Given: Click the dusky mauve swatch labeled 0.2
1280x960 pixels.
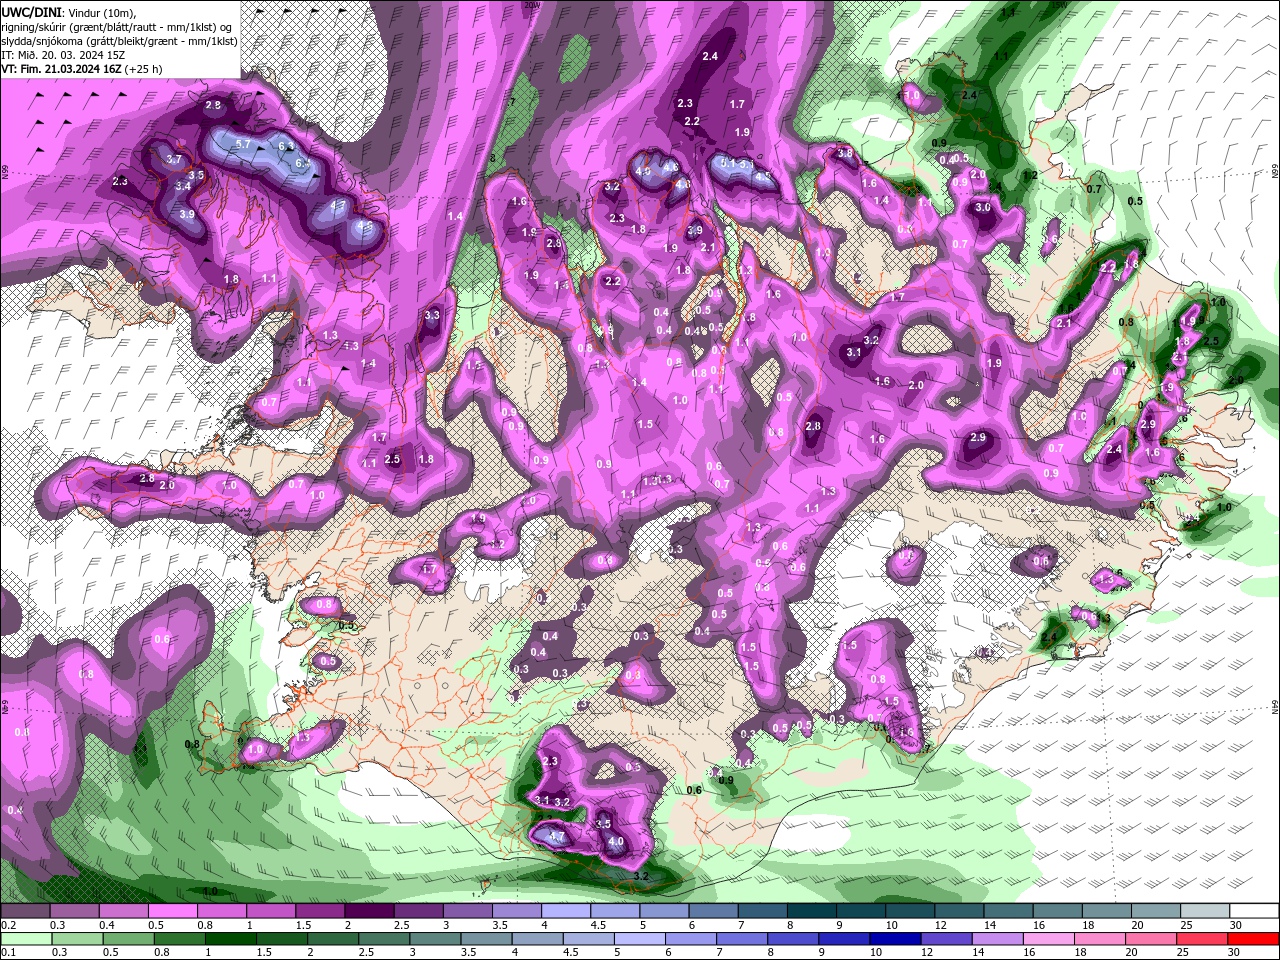Looking at the screenshot, I should (x=25, y=912).
